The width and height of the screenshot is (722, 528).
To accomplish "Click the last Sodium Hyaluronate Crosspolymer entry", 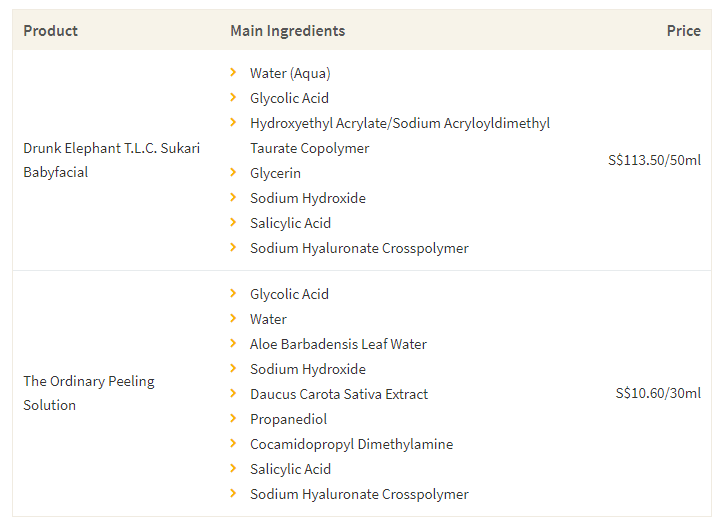I will 359,494.
